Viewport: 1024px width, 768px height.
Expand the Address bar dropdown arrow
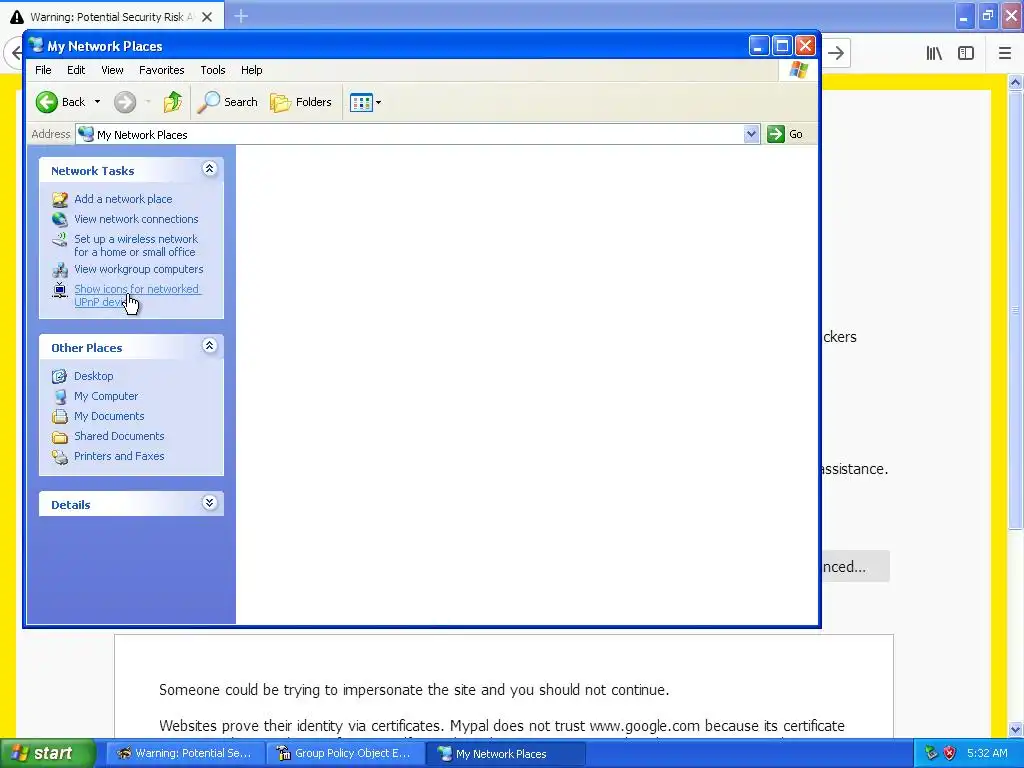[751, 134]
